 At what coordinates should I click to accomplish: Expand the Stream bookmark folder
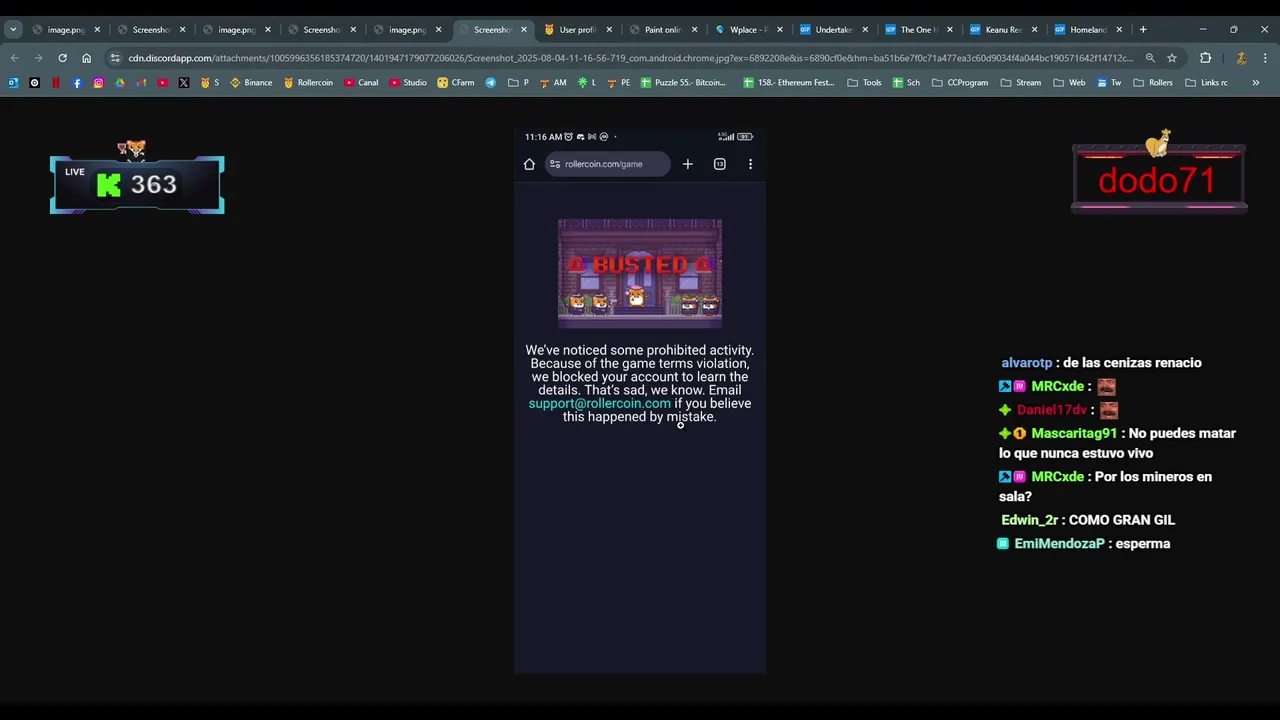coord(1020,83)
